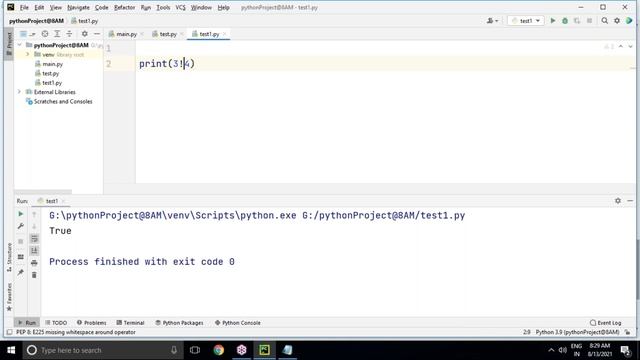Expand External Libraries node

[x=20, y=92]
